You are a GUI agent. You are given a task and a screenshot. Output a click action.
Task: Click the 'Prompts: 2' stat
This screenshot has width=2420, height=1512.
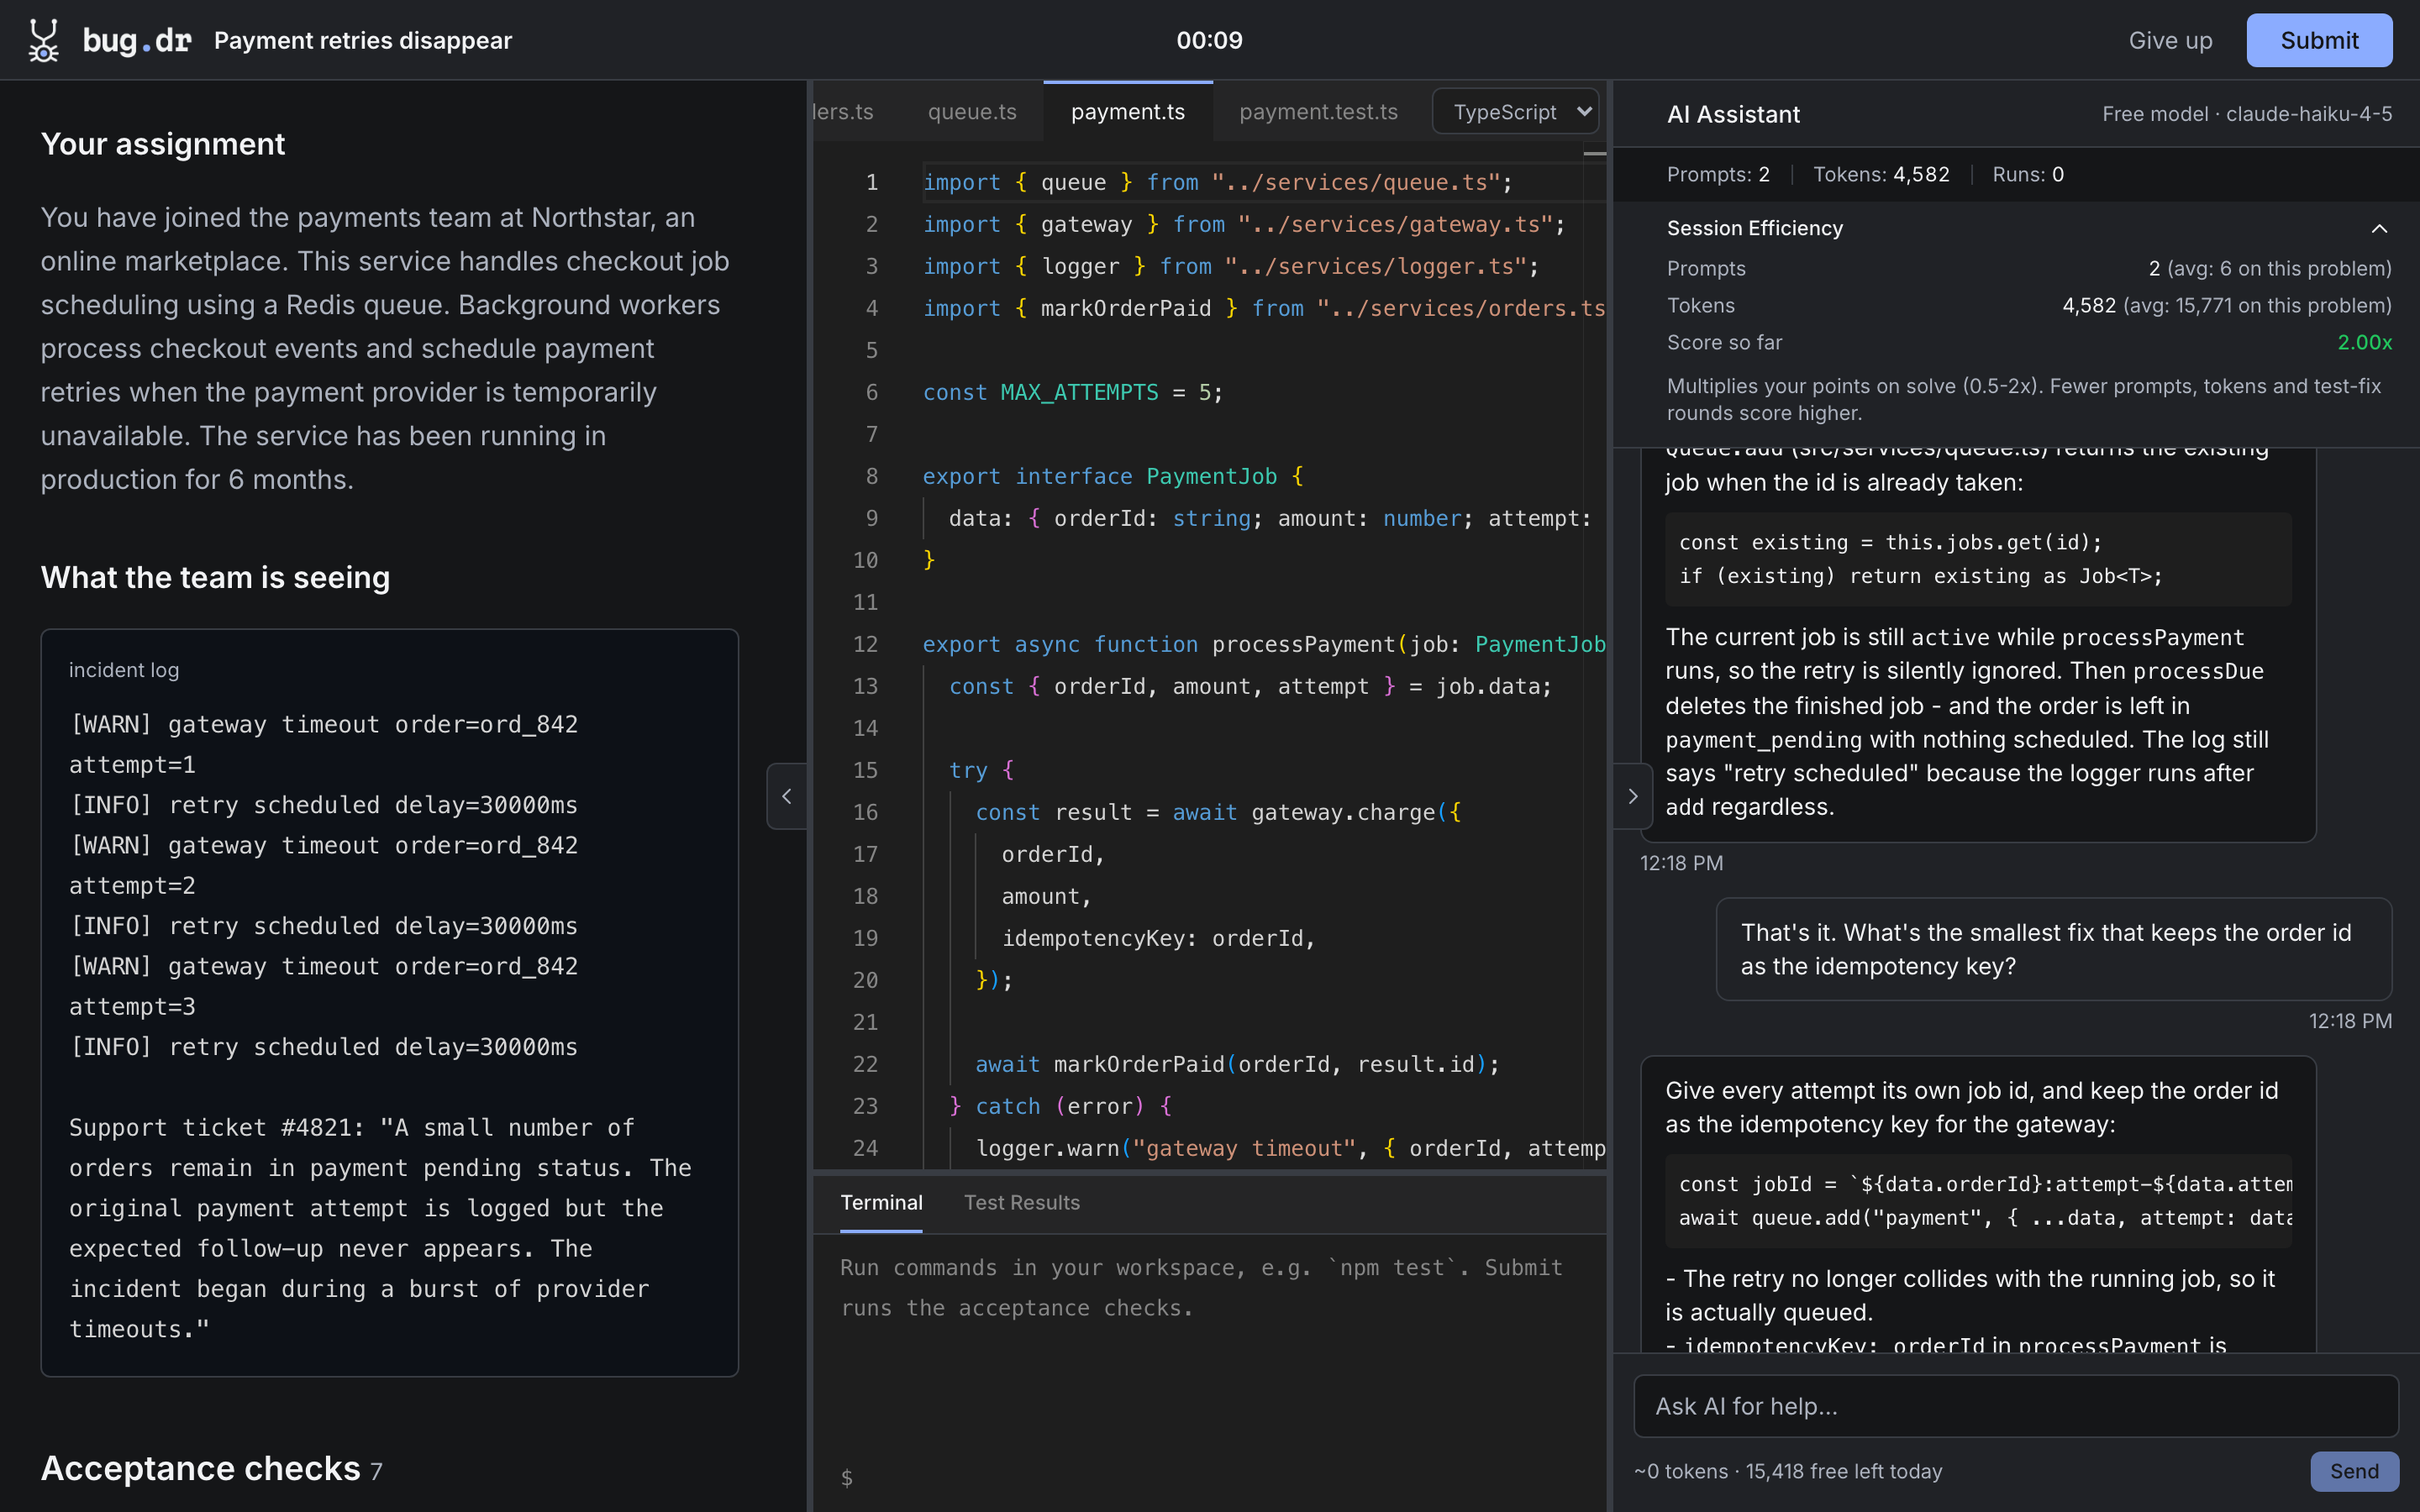click(x=1718, y=174)
